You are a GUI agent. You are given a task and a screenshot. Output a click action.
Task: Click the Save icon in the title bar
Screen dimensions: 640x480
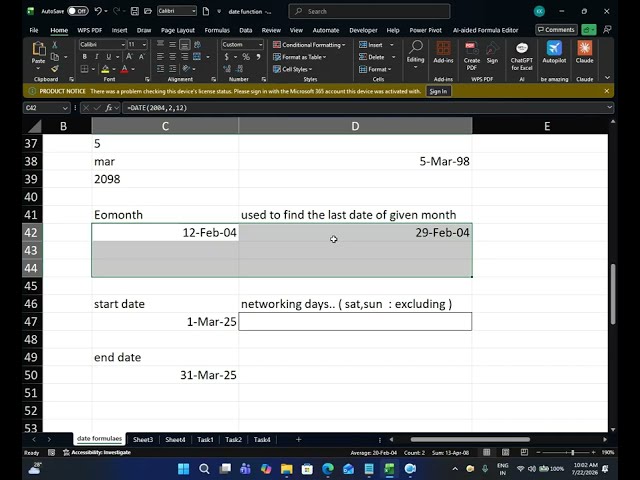[x=135, y=11]
